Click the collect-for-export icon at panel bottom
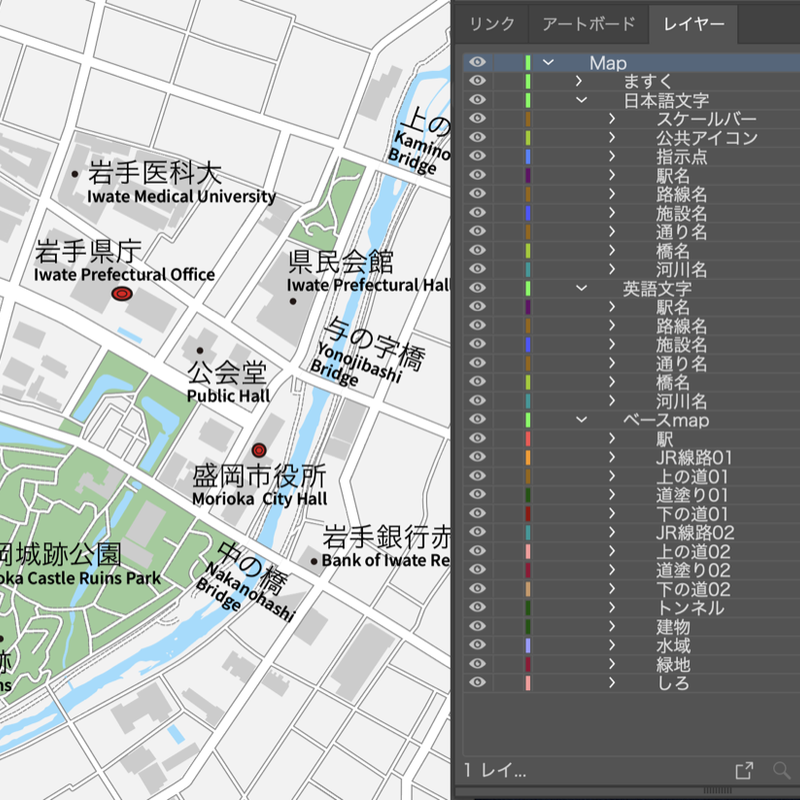 click(x=744, y=770)
